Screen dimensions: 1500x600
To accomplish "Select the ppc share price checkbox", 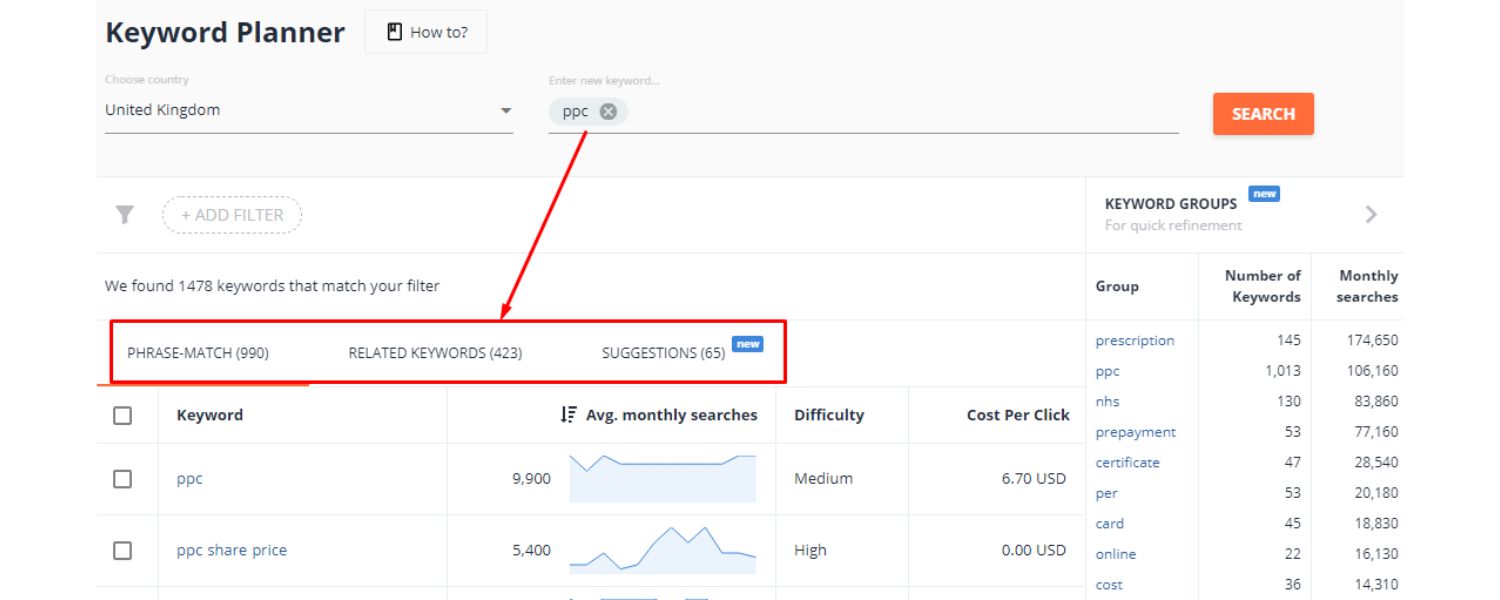I will point(122,550).
